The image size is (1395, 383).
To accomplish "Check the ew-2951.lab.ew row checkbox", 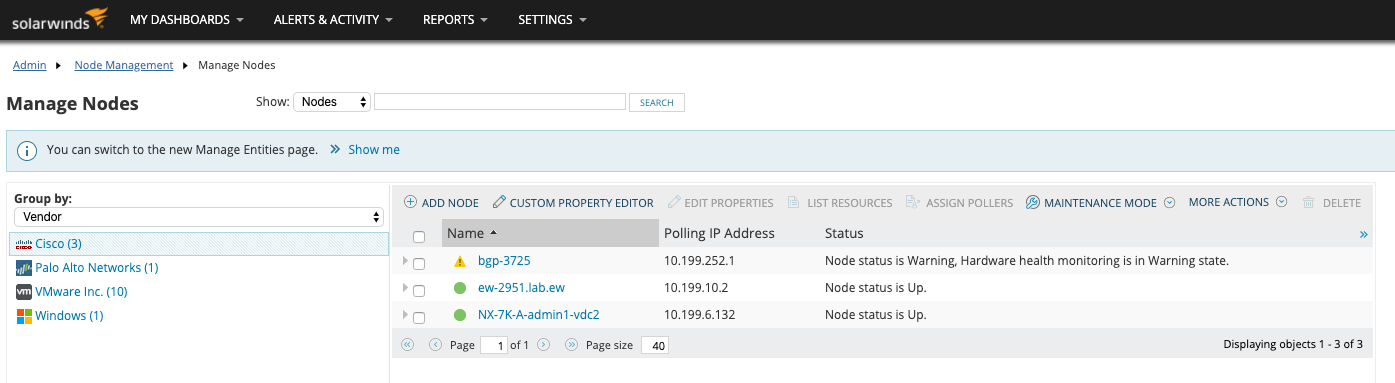I will tap(419, 290).
